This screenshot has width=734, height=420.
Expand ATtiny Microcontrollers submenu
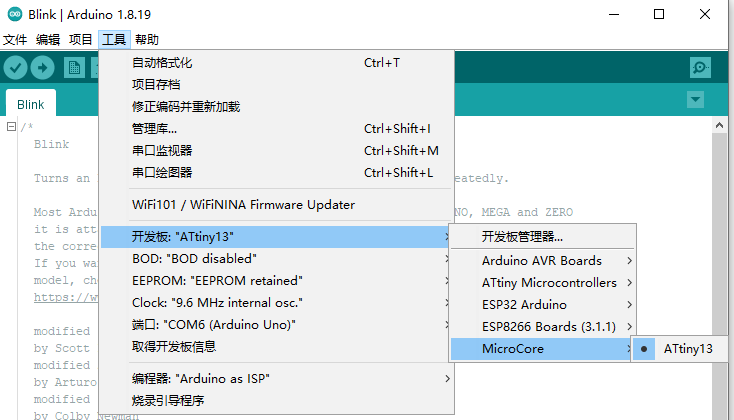(x=543, y=283)
